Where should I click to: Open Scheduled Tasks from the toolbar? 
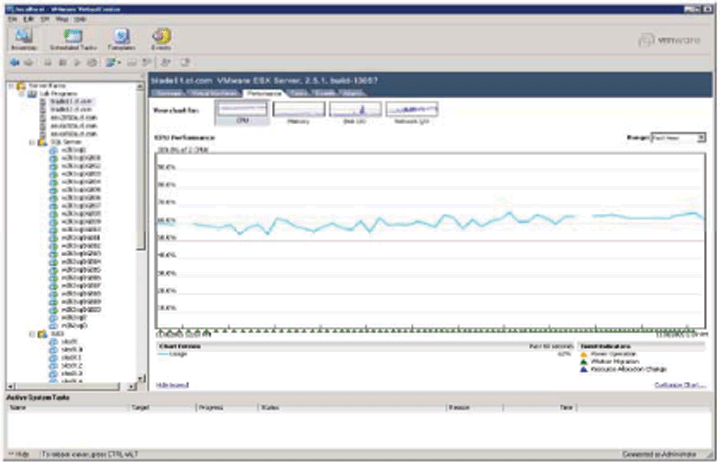(71, 39)
